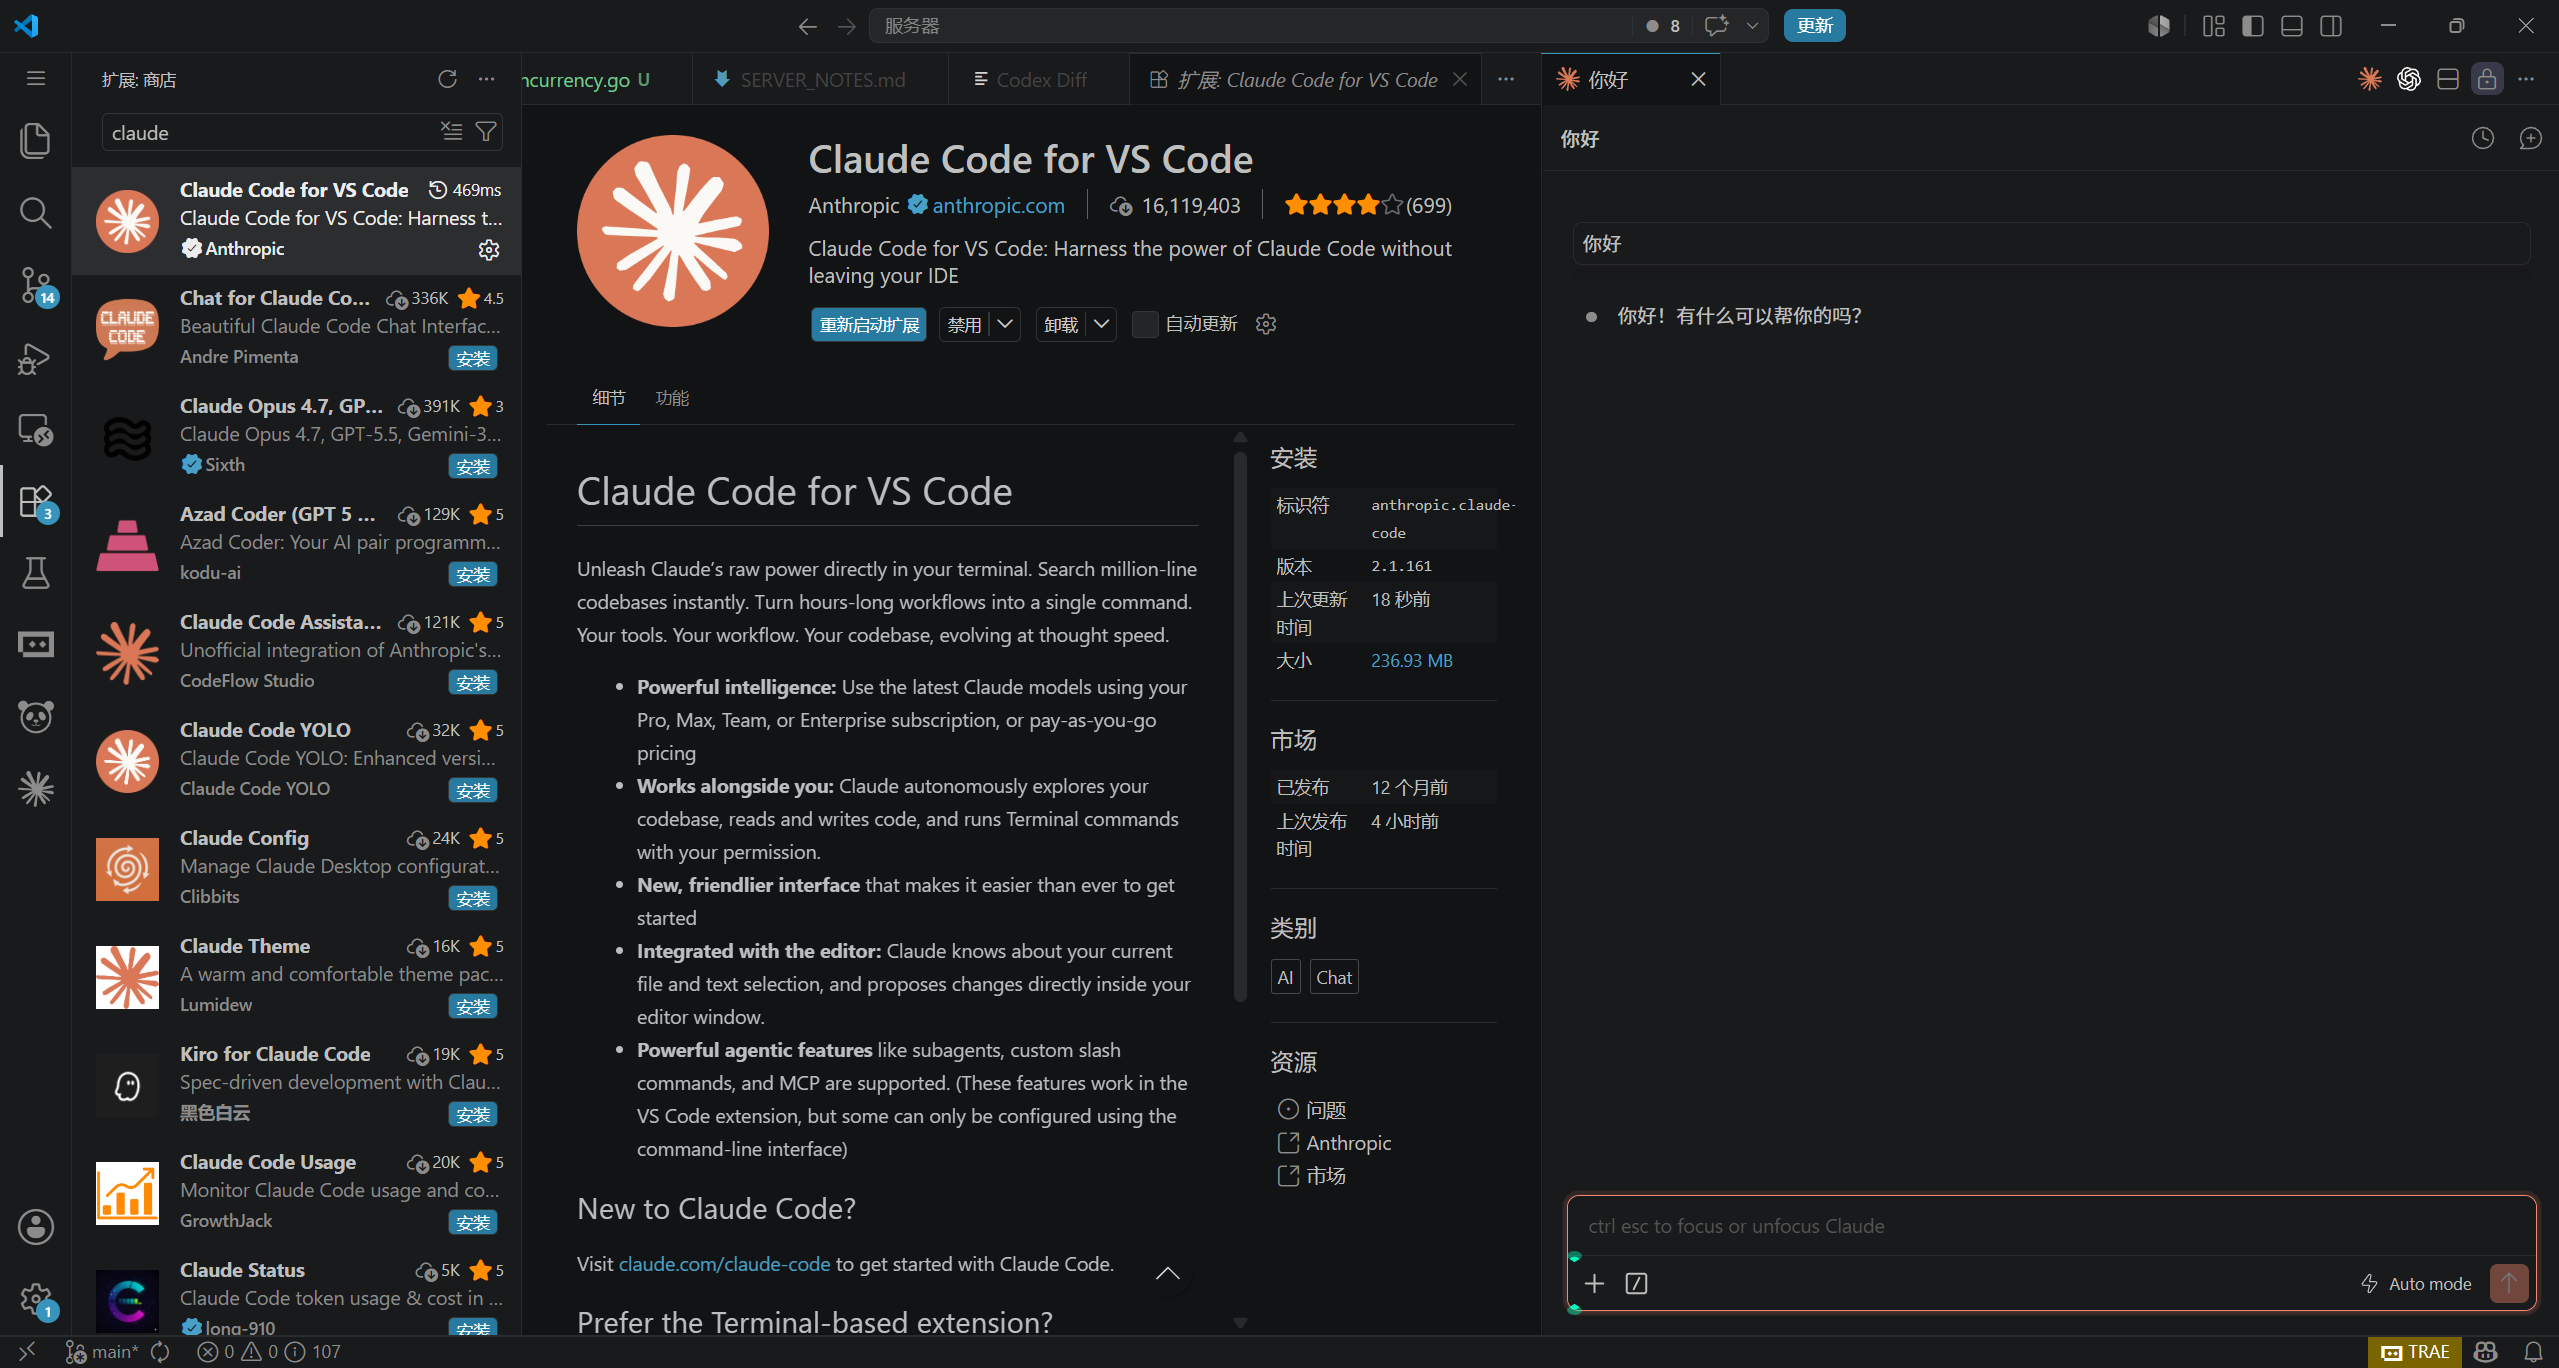Open more actions in Claude panel toolbar

tap(2526, 79)
